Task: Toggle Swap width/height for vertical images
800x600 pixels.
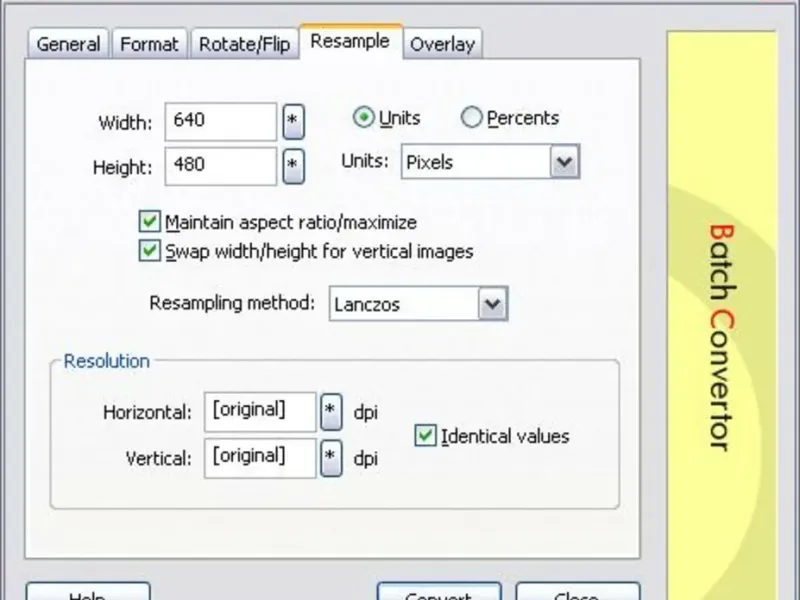Action: [149, 252]
